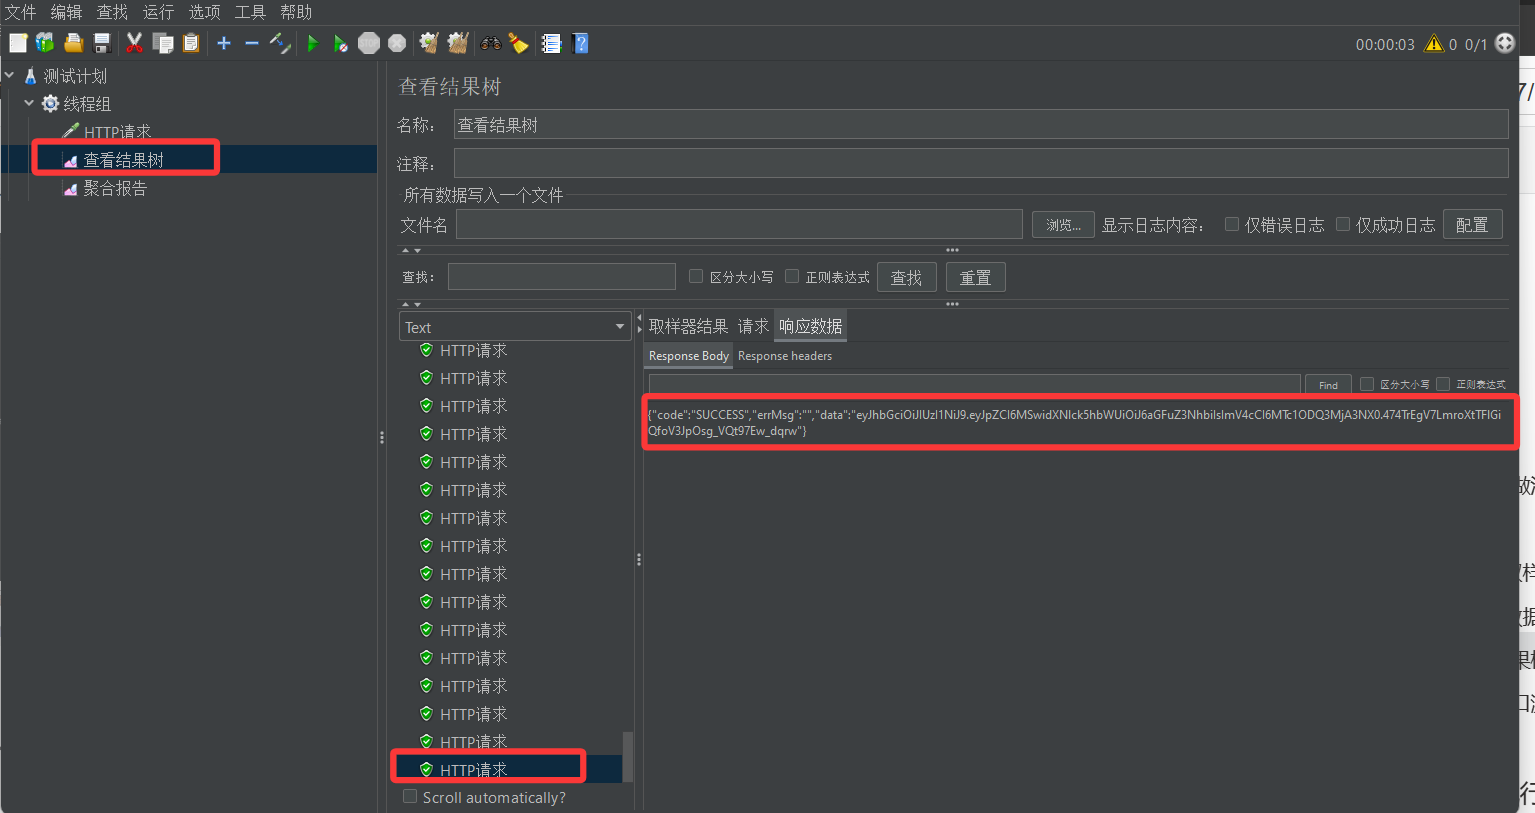1535x813 pixels.
Task: Save the test plan with floppy icon
Action: [101, 43]
